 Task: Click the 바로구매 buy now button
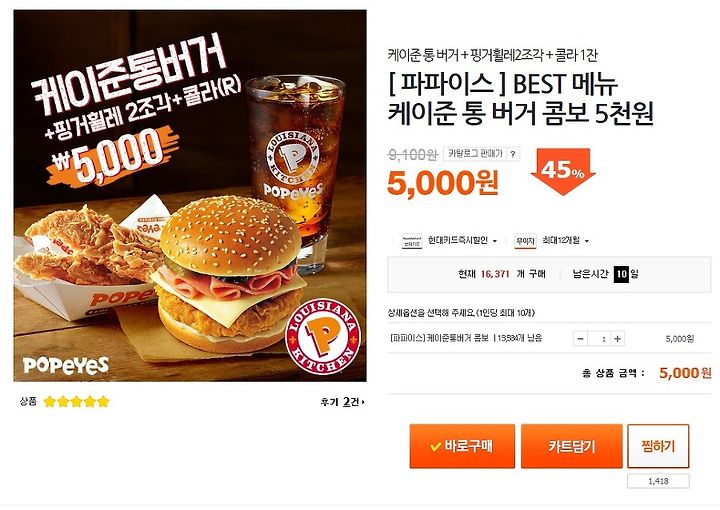[462, 446]
